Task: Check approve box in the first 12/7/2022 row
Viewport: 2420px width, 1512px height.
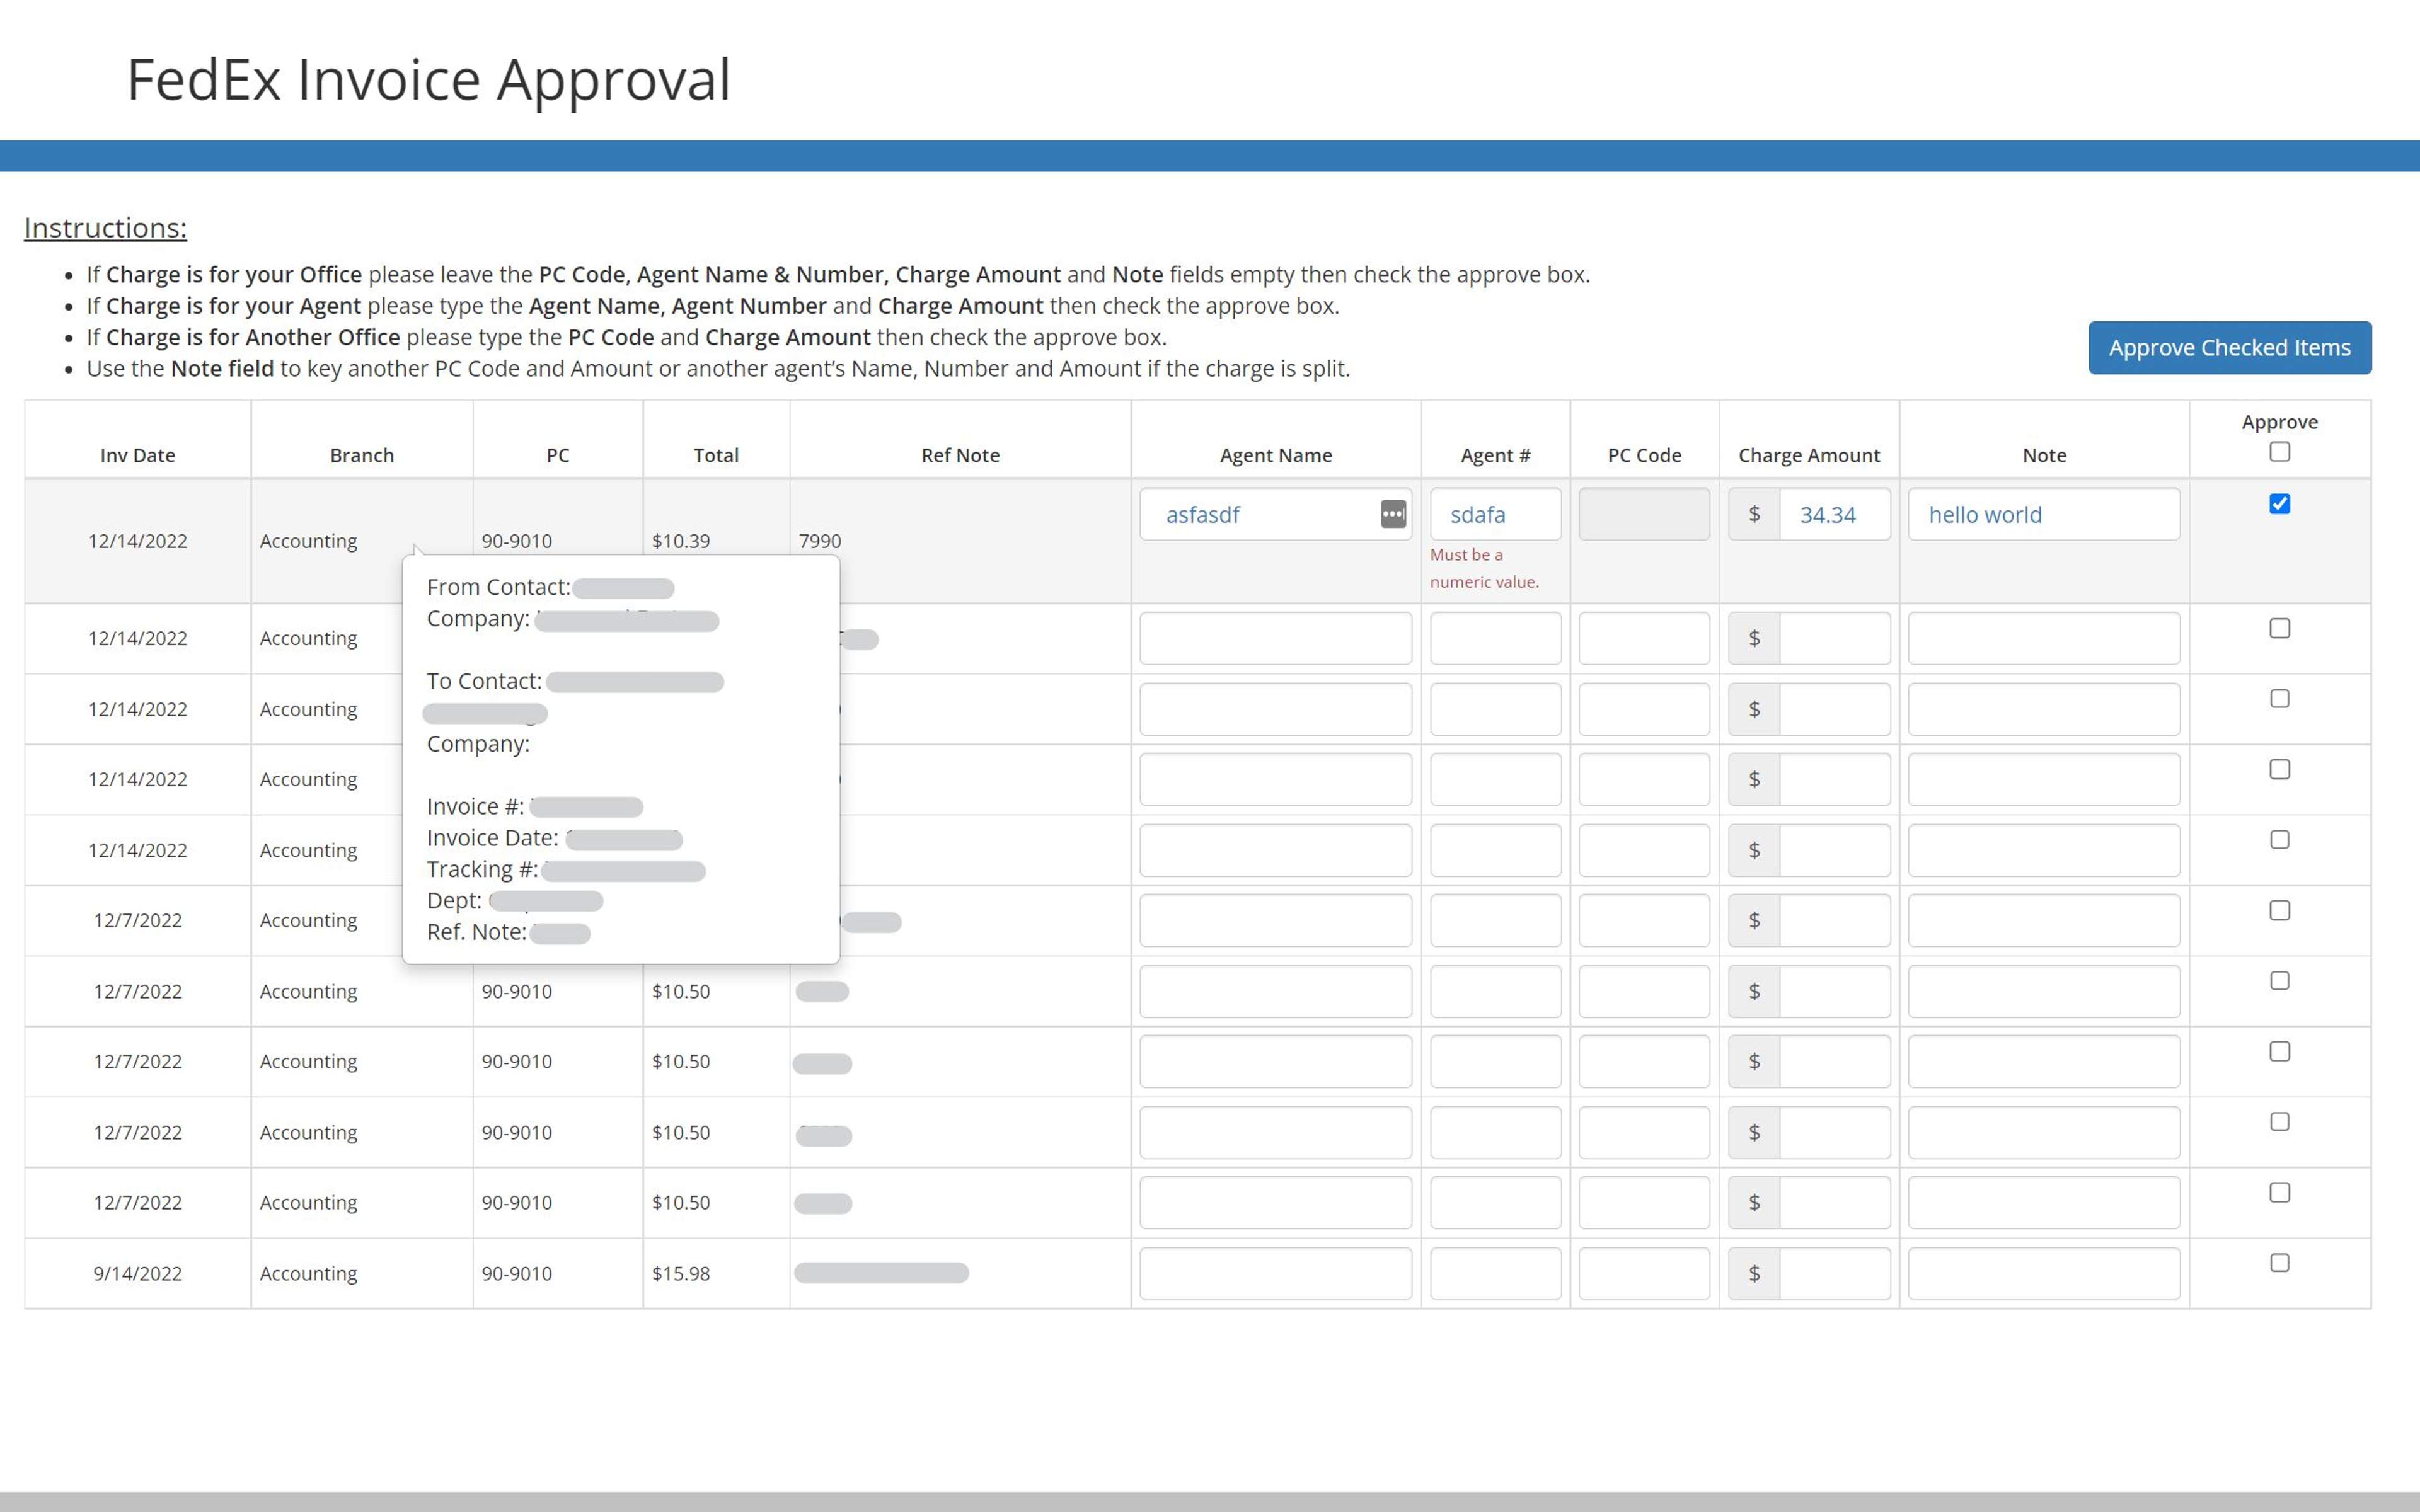Action: coord(2279,910)
